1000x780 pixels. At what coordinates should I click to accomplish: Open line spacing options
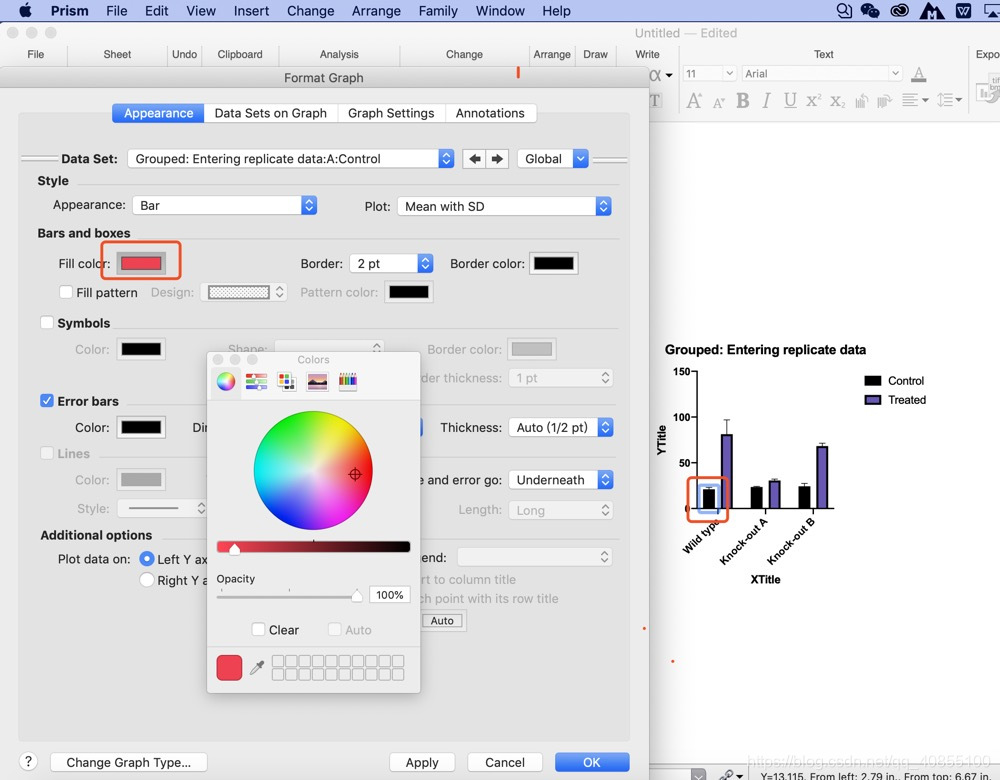tap(949, 100)
